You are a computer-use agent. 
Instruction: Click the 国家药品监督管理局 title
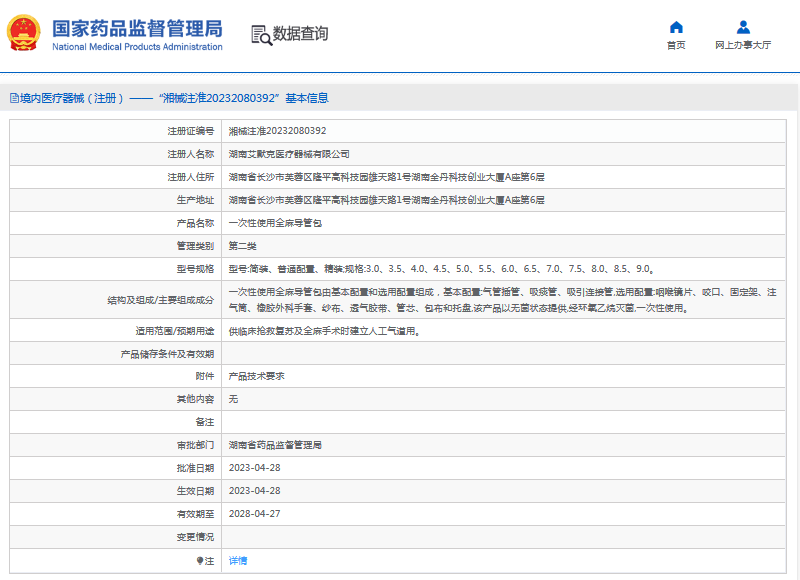pyautogui.click(x=137, y=29)
